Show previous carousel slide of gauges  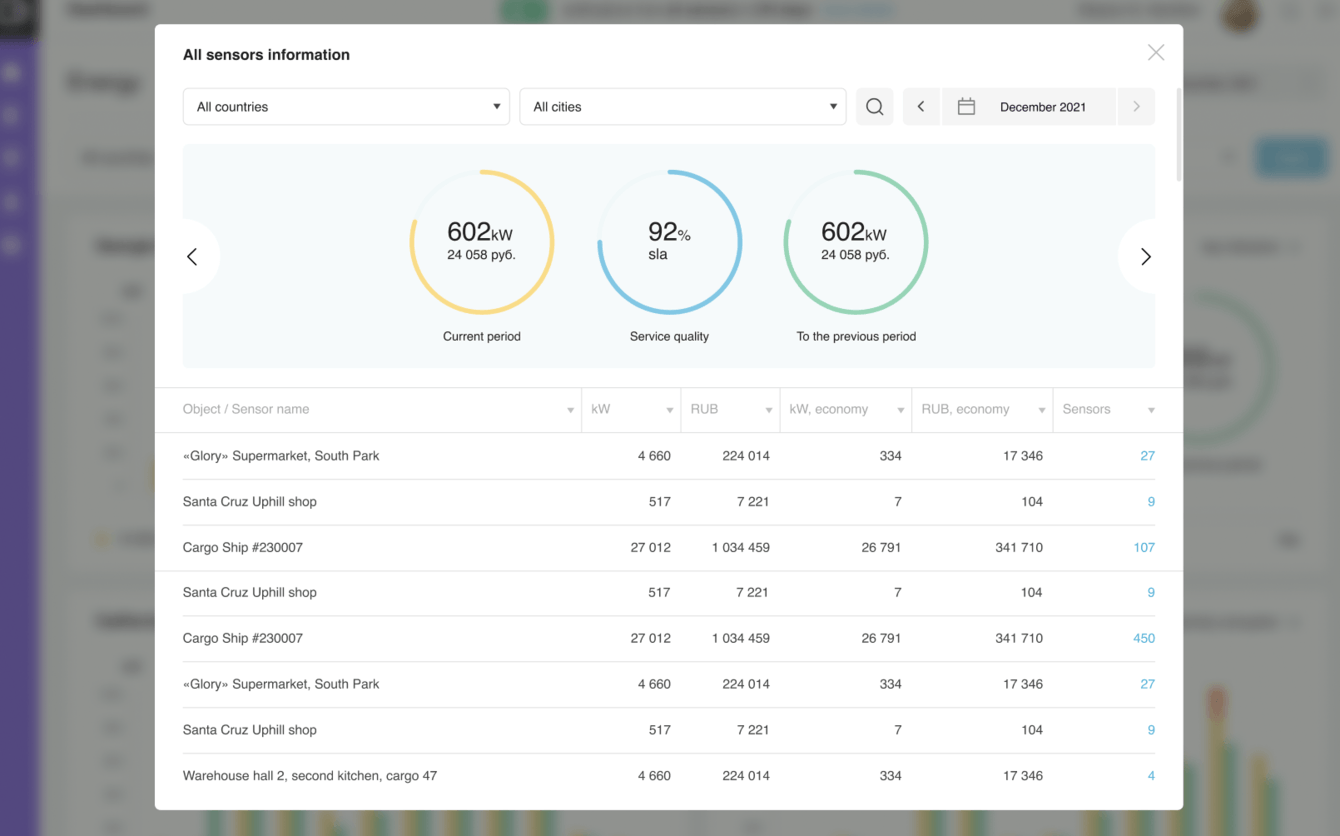193,257
